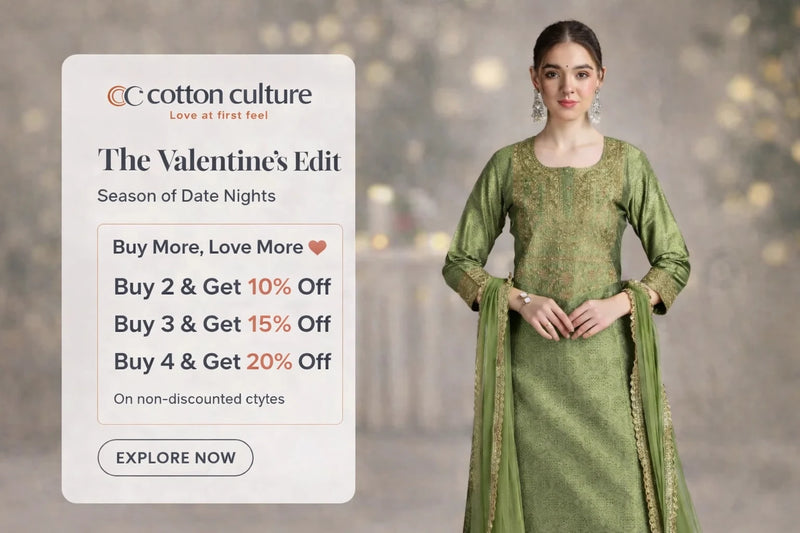Click the 10% discount figure
800x533 pixels.
tap(269, 286)
